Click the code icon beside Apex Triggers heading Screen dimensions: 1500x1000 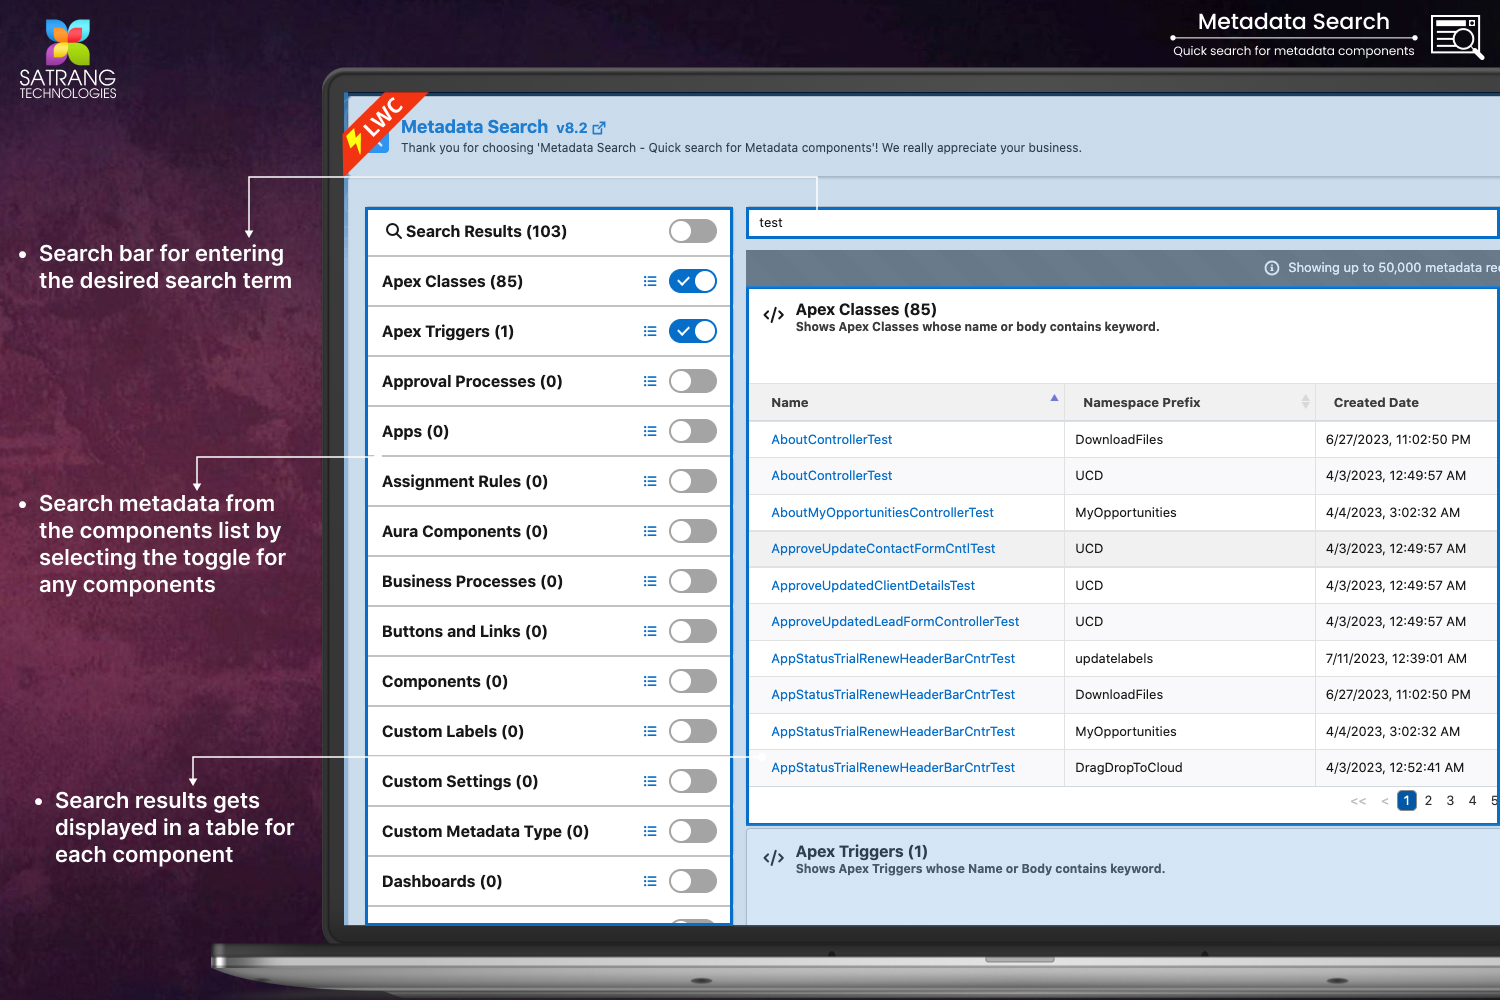pyautogui.click(x=773, y=857)
